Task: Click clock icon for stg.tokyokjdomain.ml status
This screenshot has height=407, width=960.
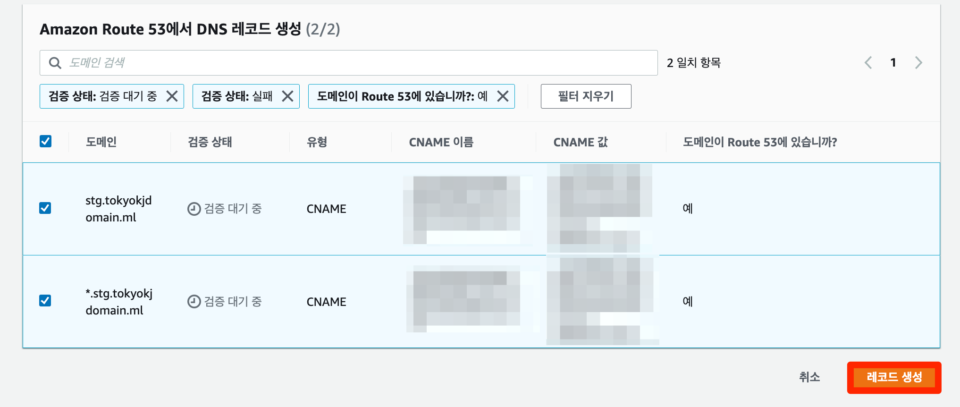Action: tap(193, 209)
